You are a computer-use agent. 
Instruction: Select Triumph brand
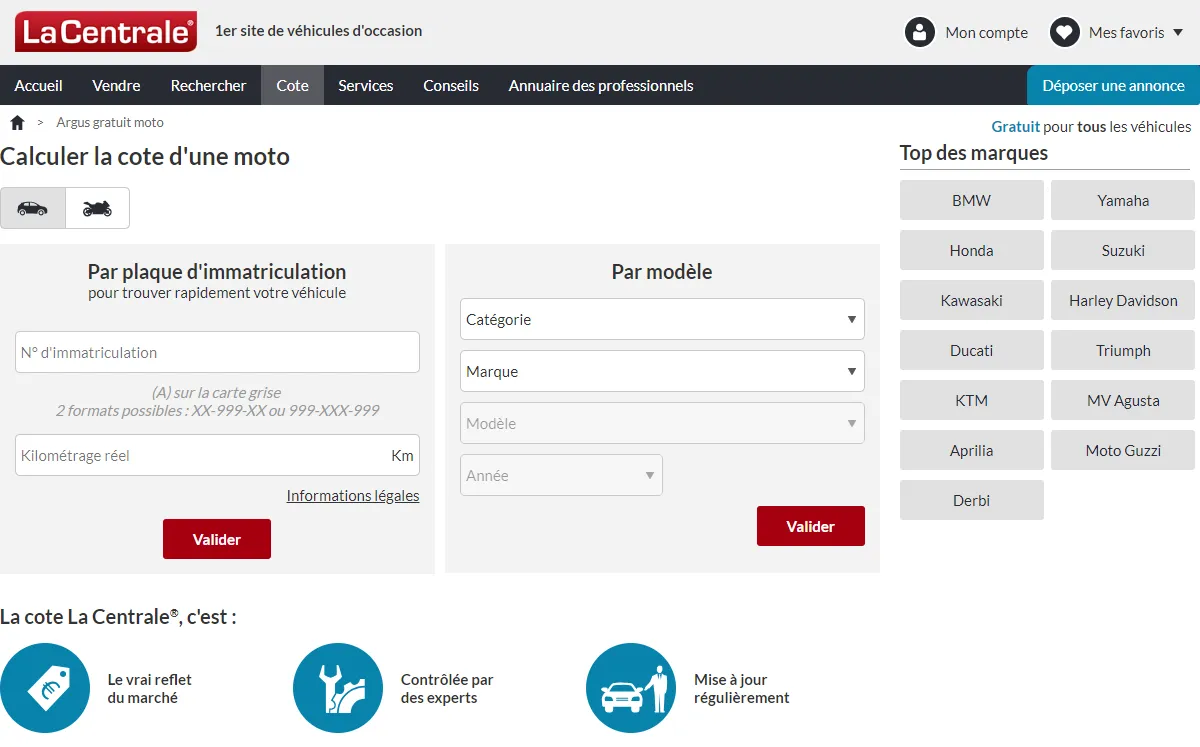point(1123,350)
